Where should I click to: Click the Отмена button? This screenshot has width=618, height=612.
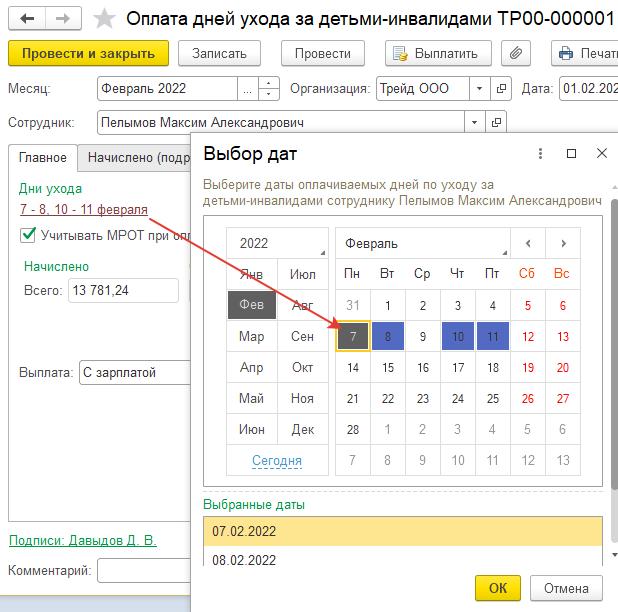[x=566, y=588]
